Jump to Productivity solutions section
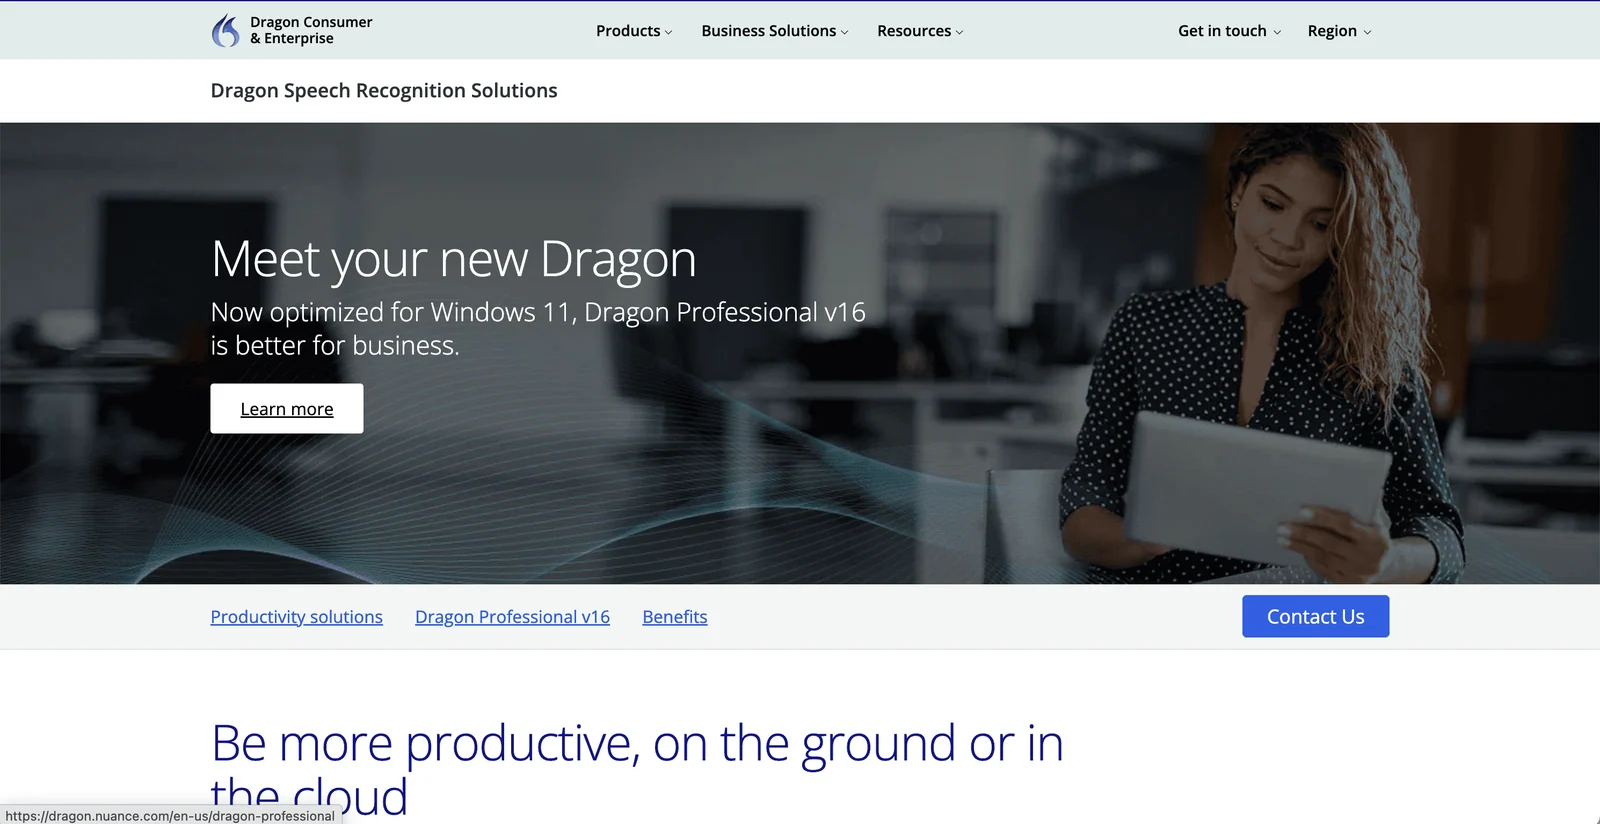Image resolution: width=1600 pixels, height=824 pixels. [296, 617]
